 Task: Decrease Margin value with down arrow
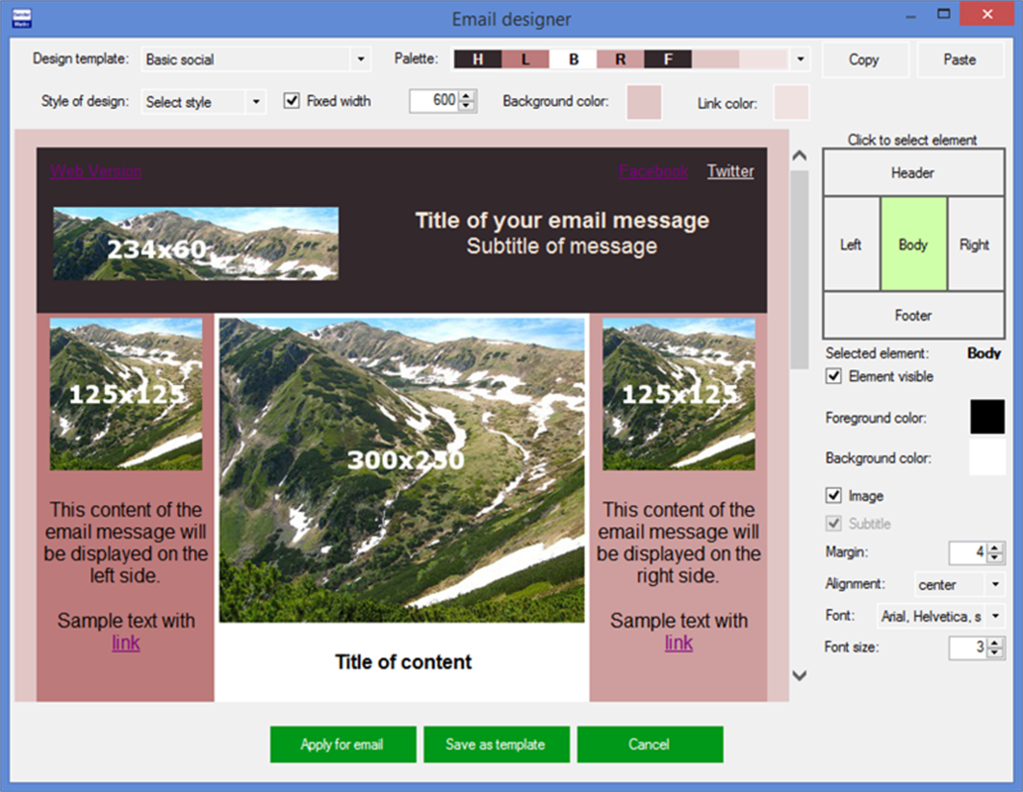pyautogui.click(x=995, y=558)
